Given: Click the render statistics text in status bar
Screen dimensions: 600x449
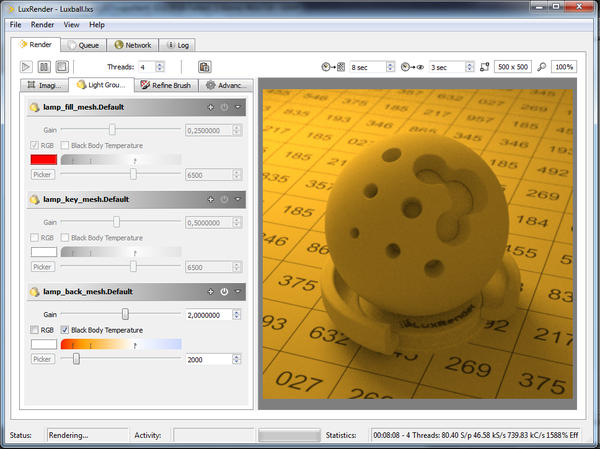Looking at the screenshot, I should [476, 435].
